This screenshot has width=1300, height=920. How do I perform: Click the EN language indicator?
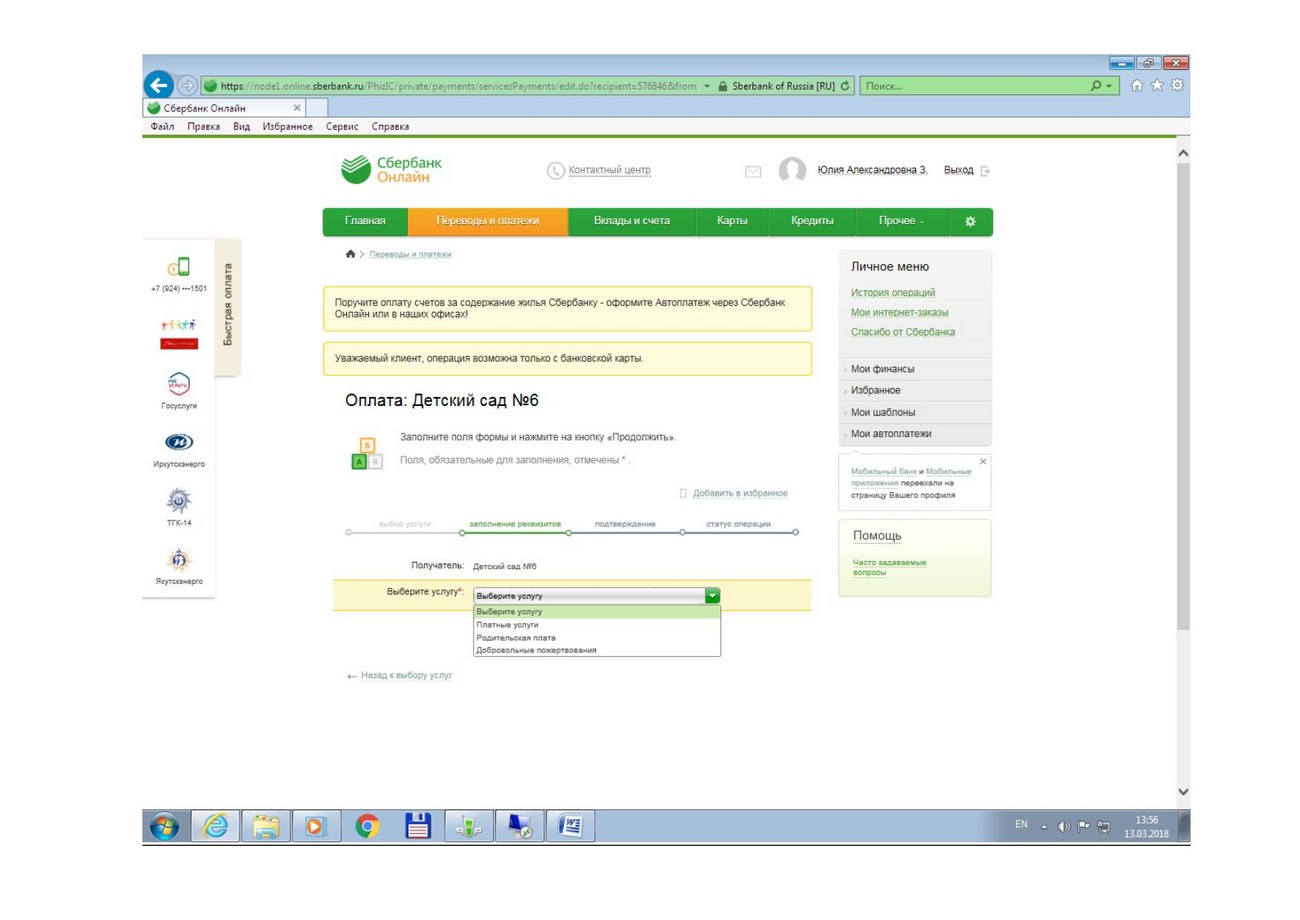coord(1021,825)
